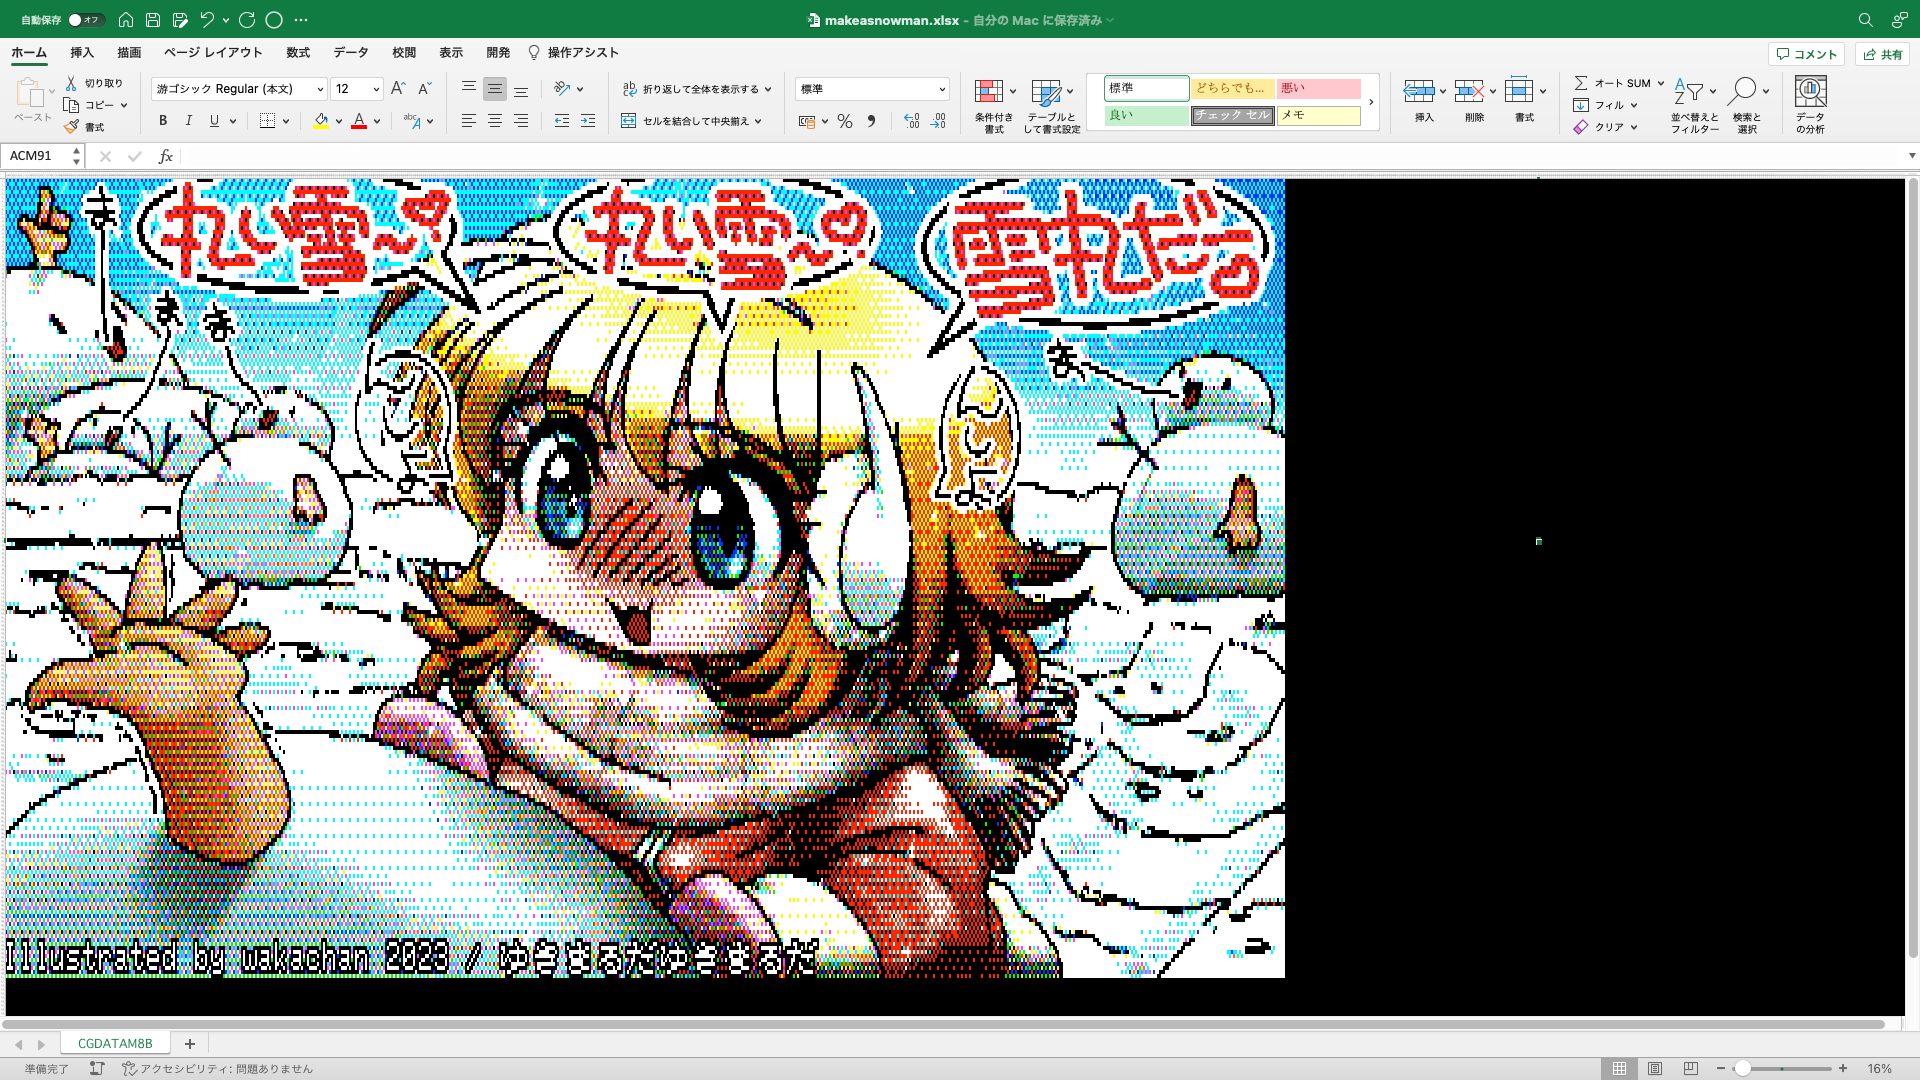Toggle align text right

point(521,121)
